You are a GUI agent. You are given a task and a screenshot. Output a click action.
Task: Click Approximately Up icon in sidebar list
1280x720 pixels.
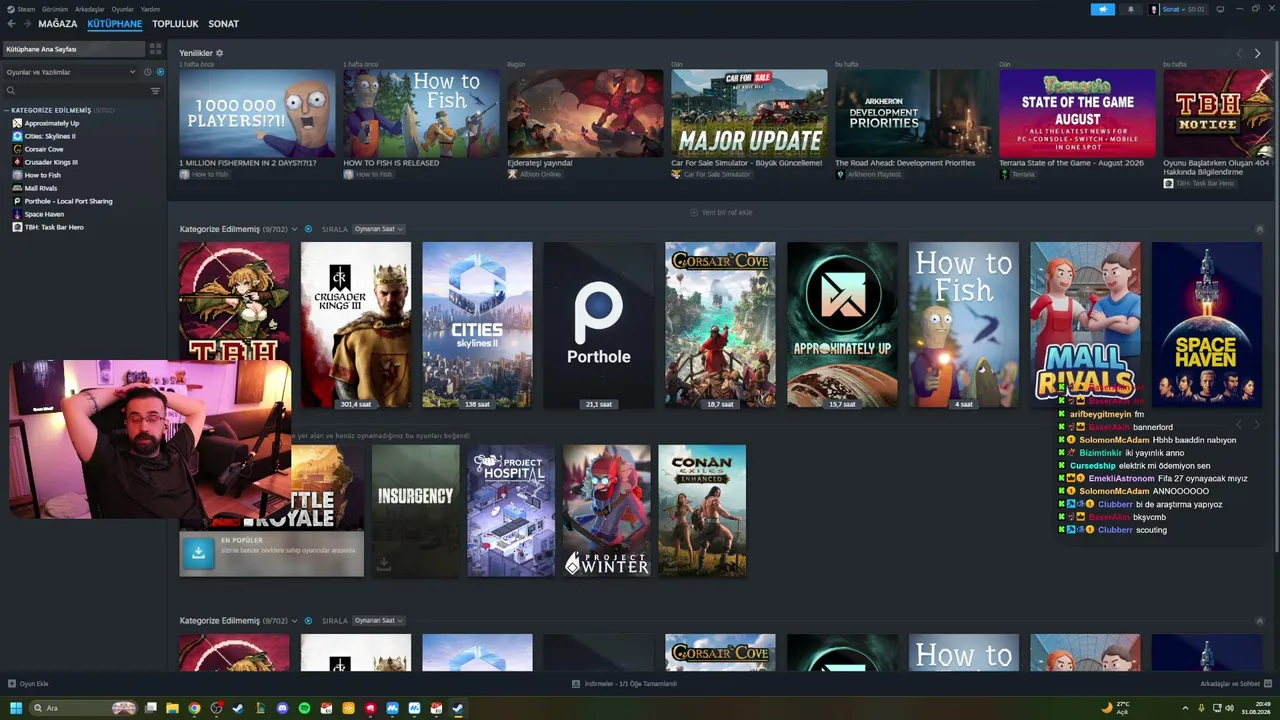(x=17, y=123)
